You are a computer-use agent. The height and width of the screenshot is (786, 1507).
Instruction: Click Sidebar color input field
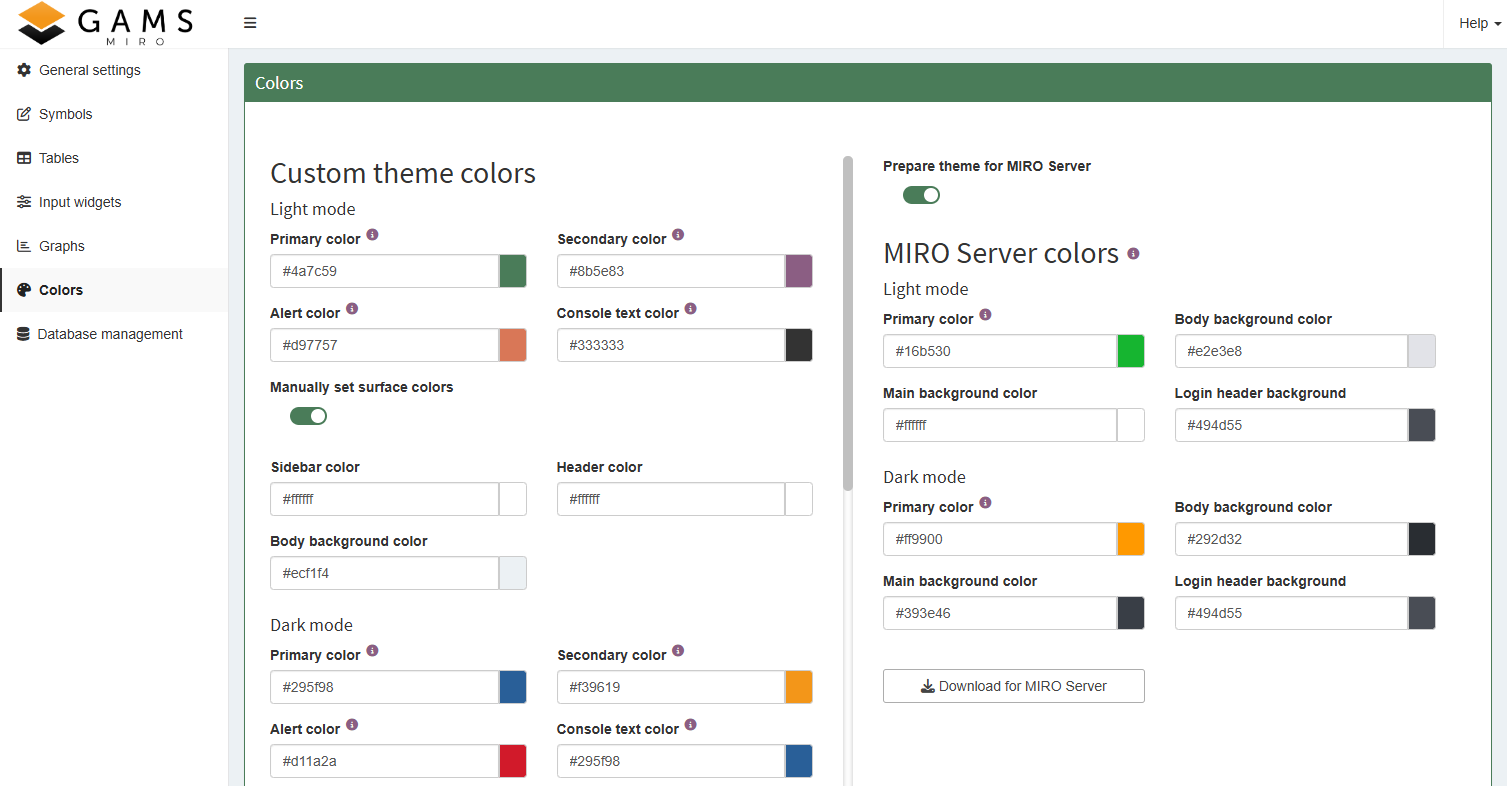click(384, 499)
